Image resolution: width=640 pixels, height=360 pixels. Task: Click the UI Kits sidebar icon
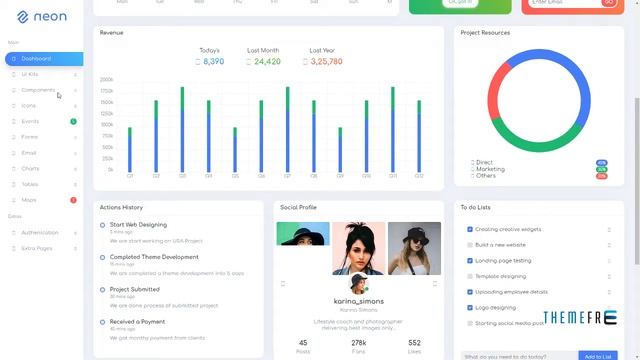(x=13, y=74)
